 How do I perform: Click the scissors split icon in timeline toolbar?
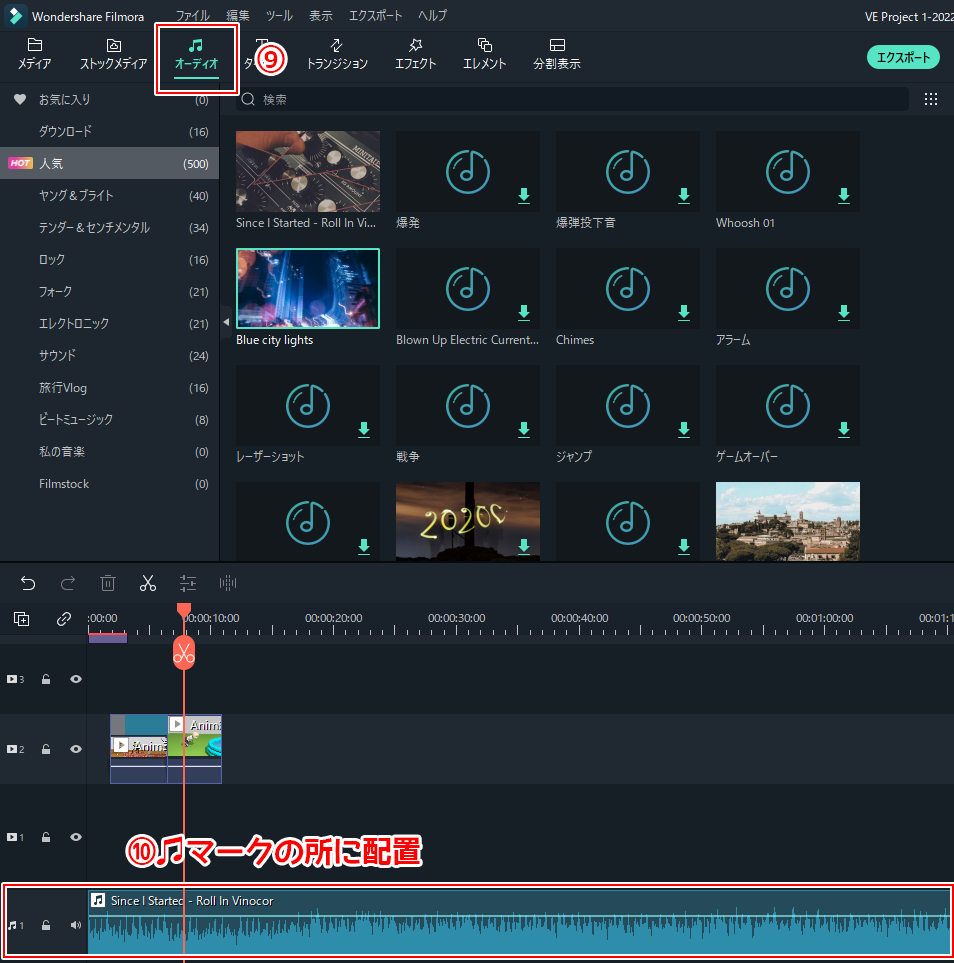click(148, 583)
